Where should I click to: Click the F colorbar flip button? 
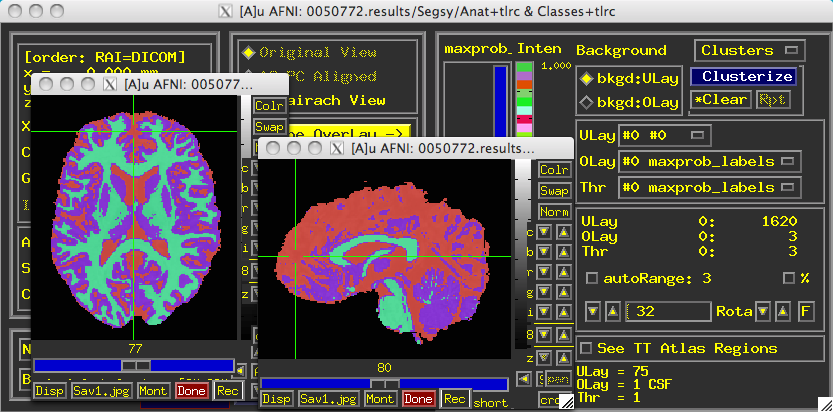(806, 311)
